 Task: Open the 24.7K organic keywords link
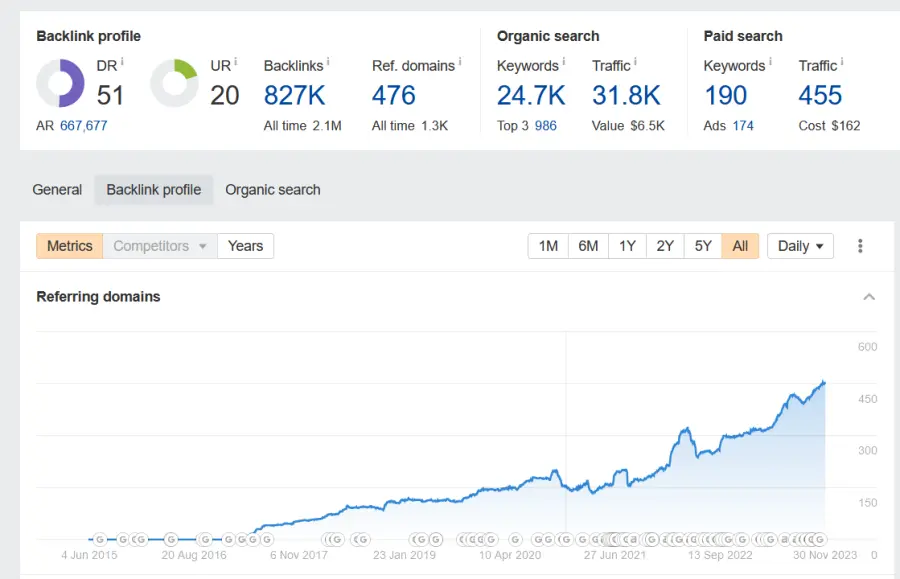point(531,96)
